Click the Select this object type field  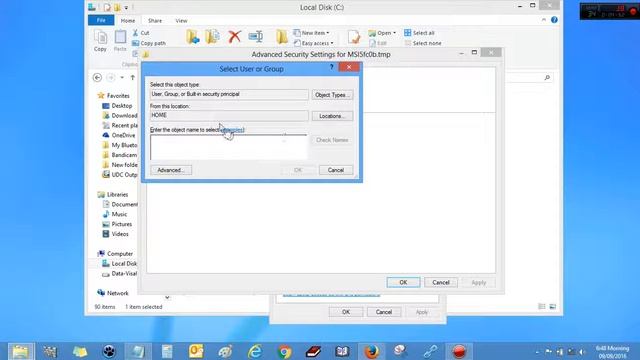[x=229, y=94]
